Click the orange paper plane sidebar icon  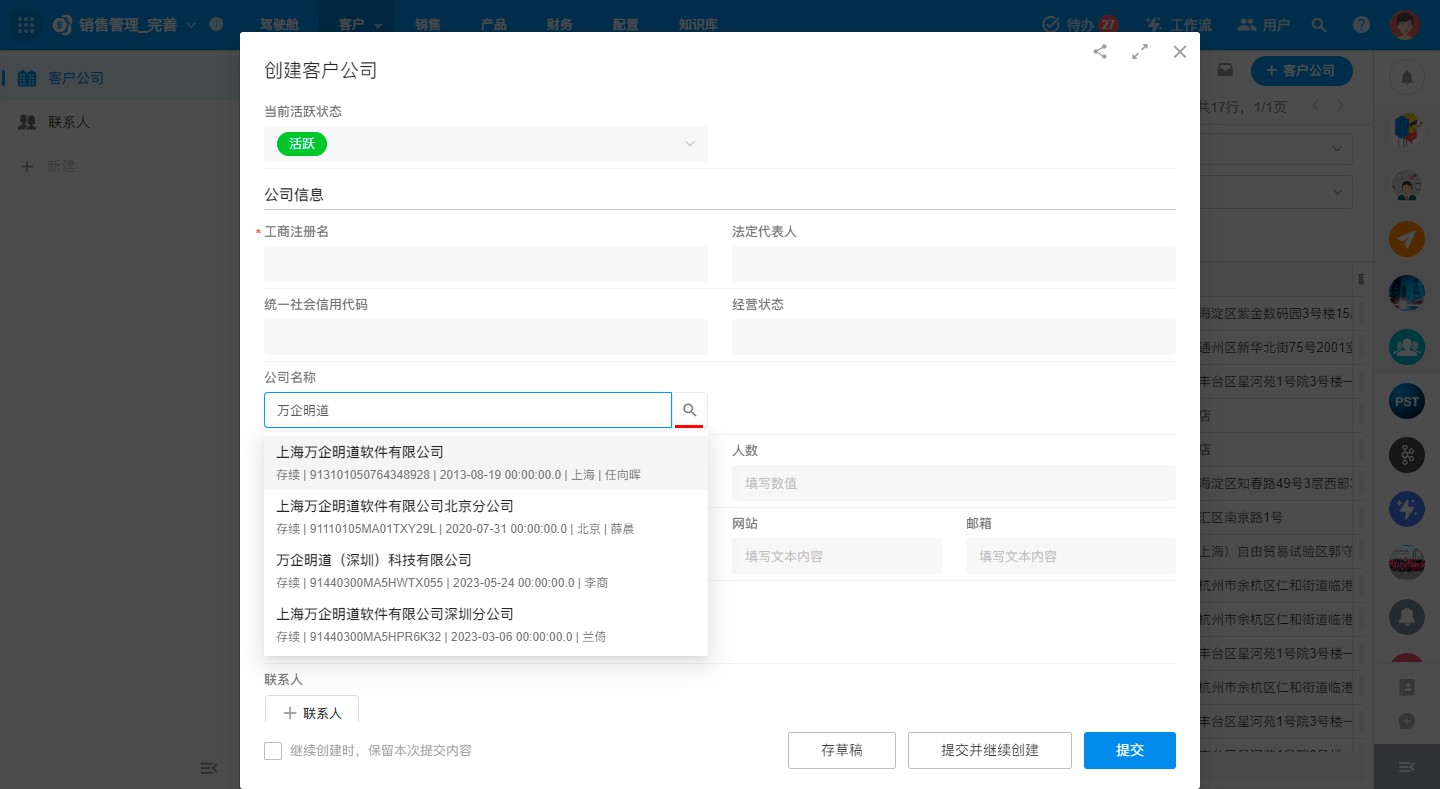tap(1406, 238)
